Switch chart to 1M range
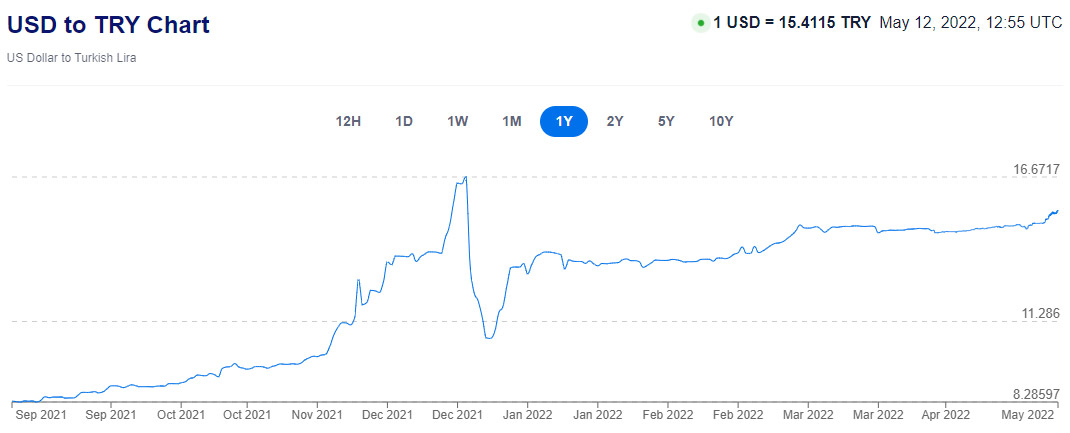1070x433 pixels. (x=512, y=122)
